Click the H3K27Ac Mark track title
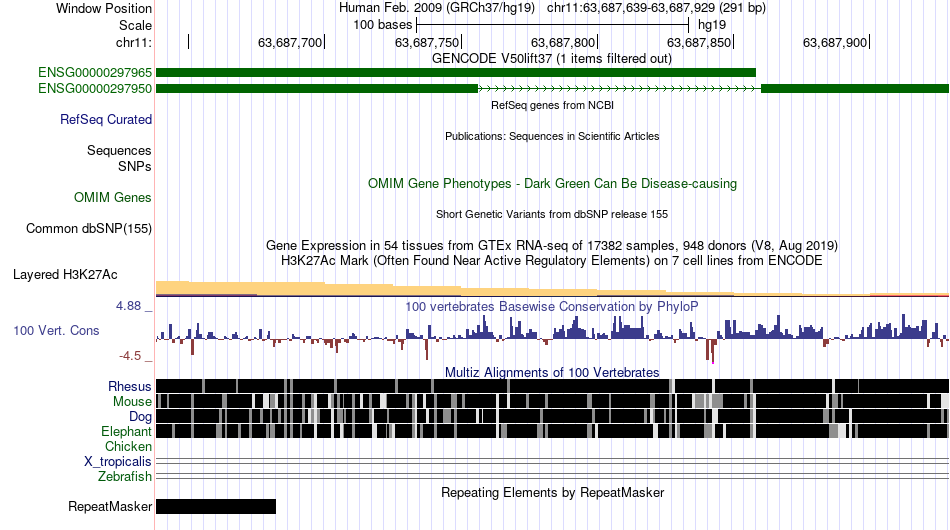 coord(552,260)
